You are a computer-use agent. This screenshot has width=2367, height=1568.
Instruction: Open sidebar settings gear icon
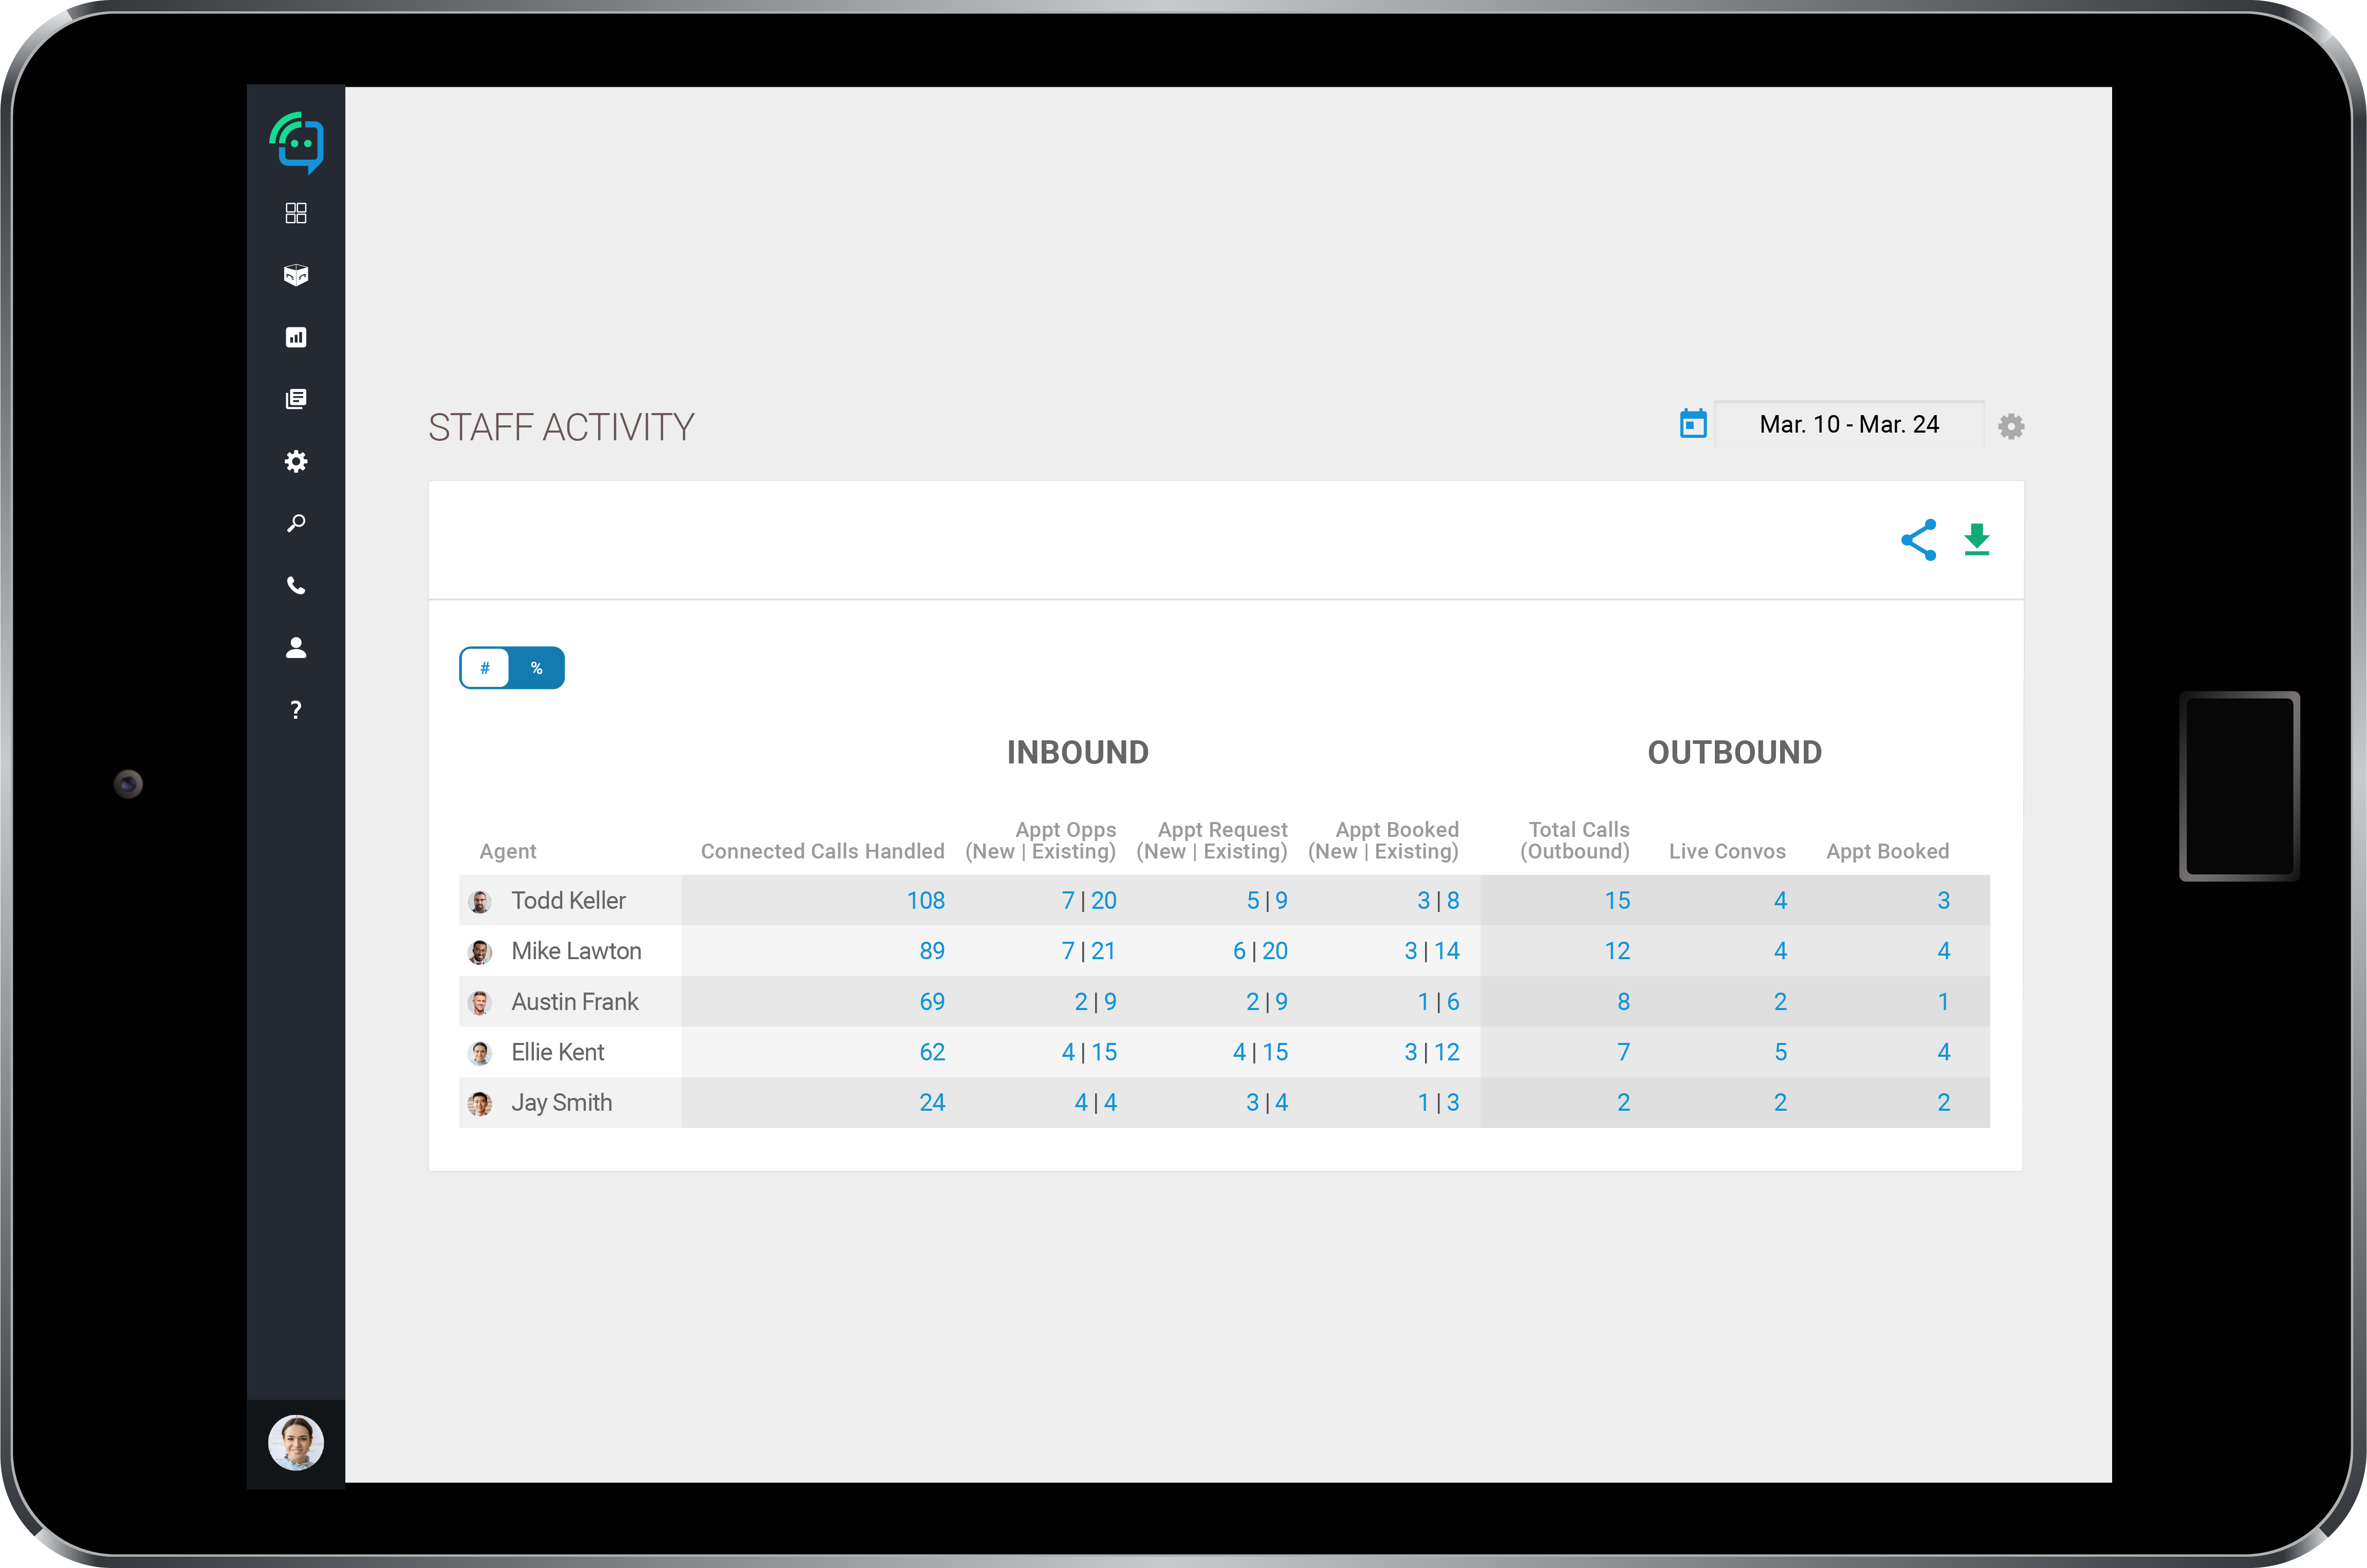click(296, 461)
